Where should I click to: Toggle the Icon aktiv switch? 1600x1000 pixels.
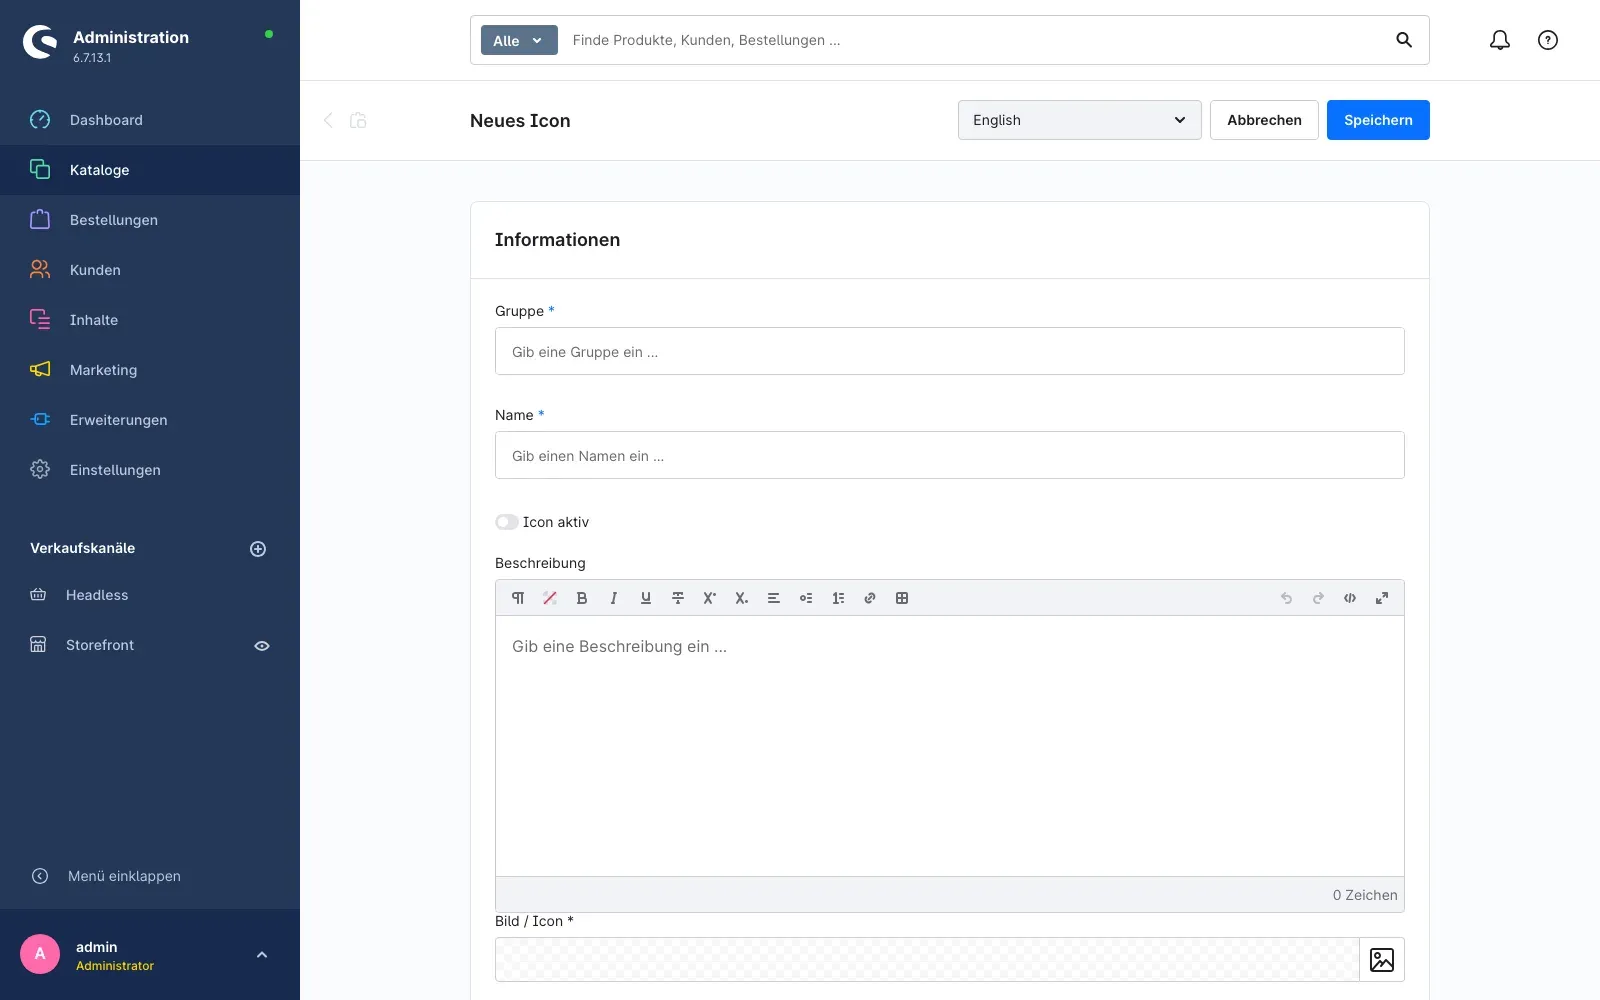tap(507, 522)
